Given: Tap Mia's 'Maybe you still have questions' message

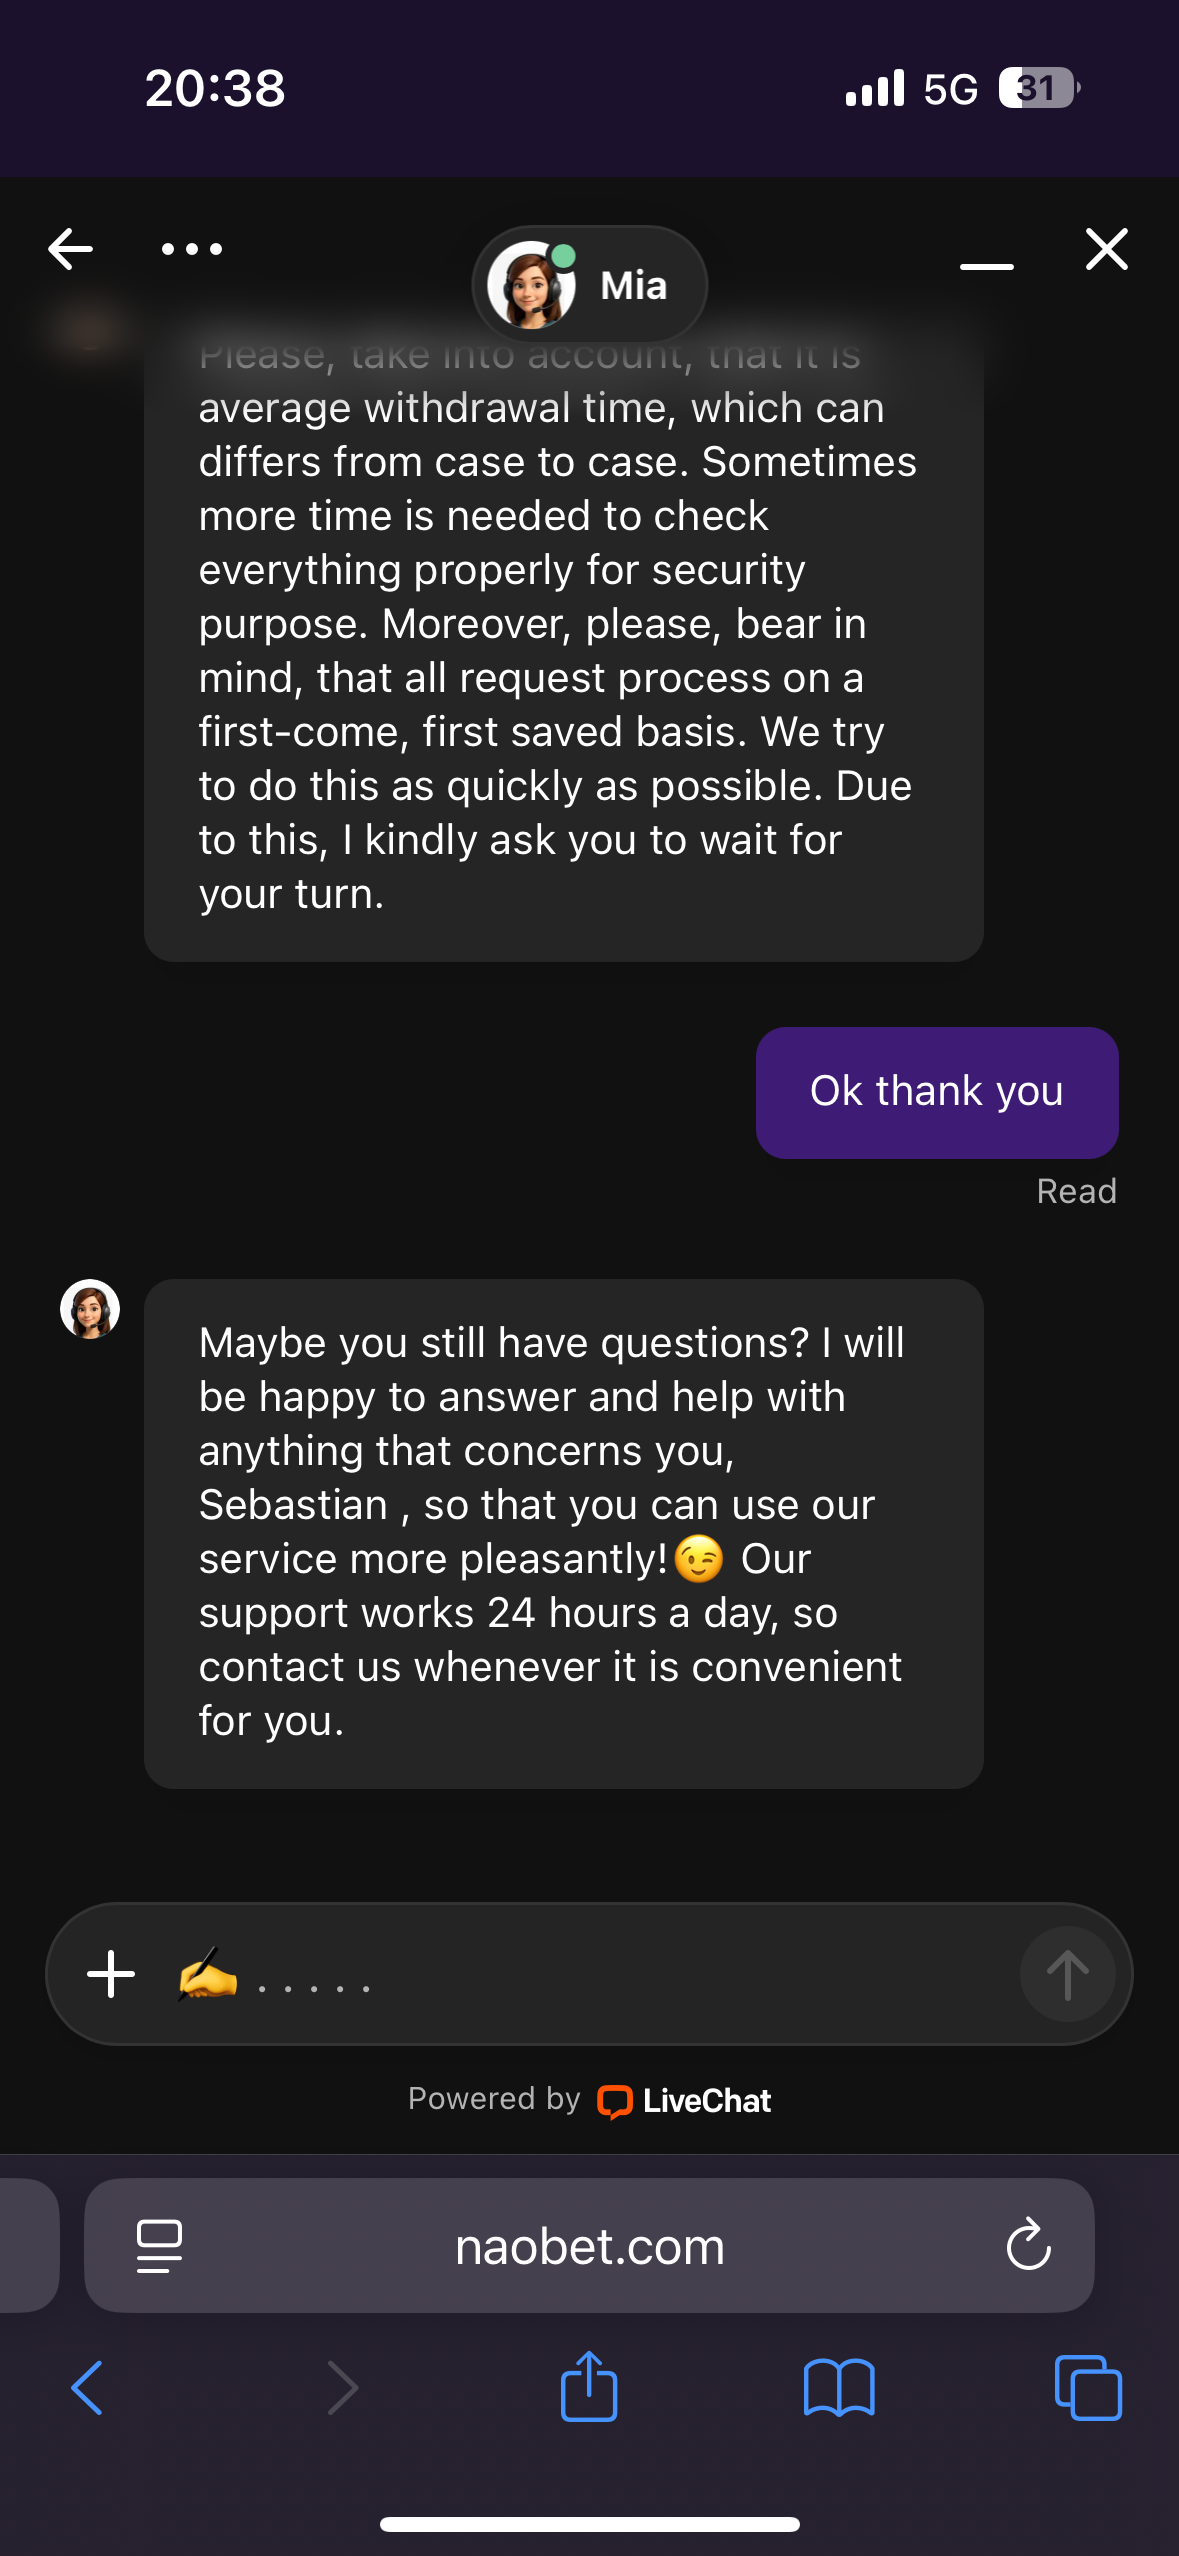Looking at the screenshot, I should point(563,1532).
